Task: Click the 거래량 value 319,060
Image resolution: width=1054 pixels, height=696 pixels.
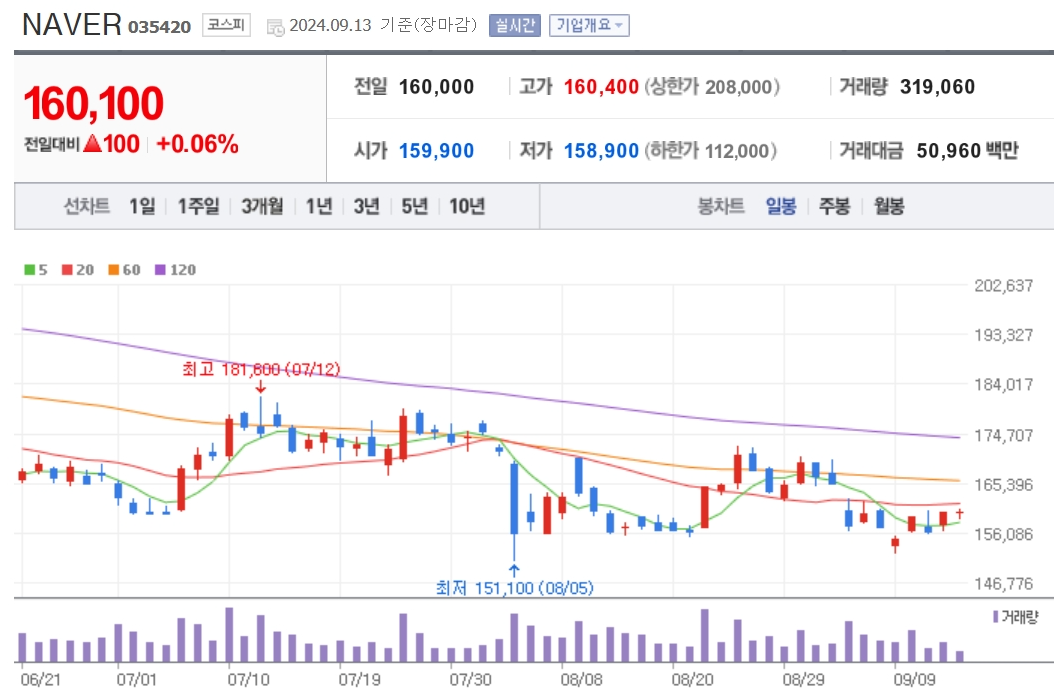Action: (937, 87)
